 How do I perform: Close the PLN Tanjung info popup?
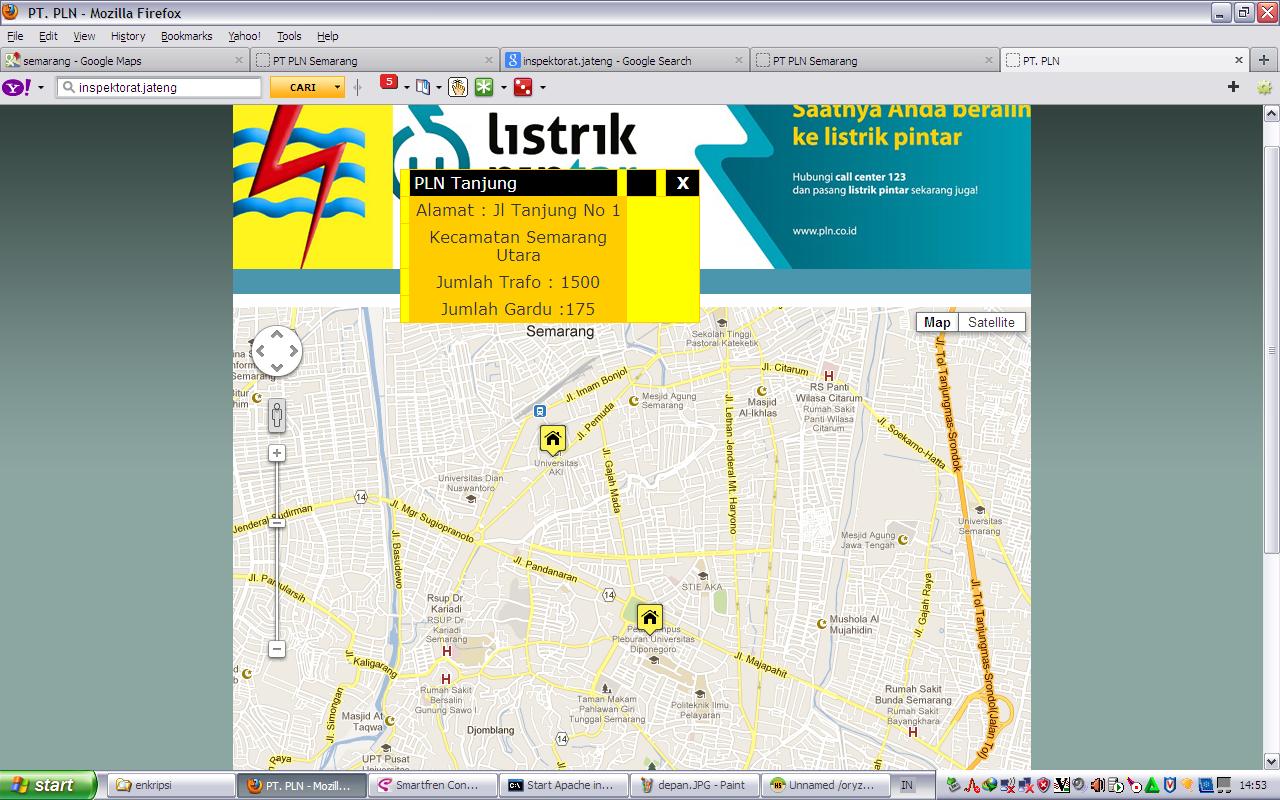point(682,183)
